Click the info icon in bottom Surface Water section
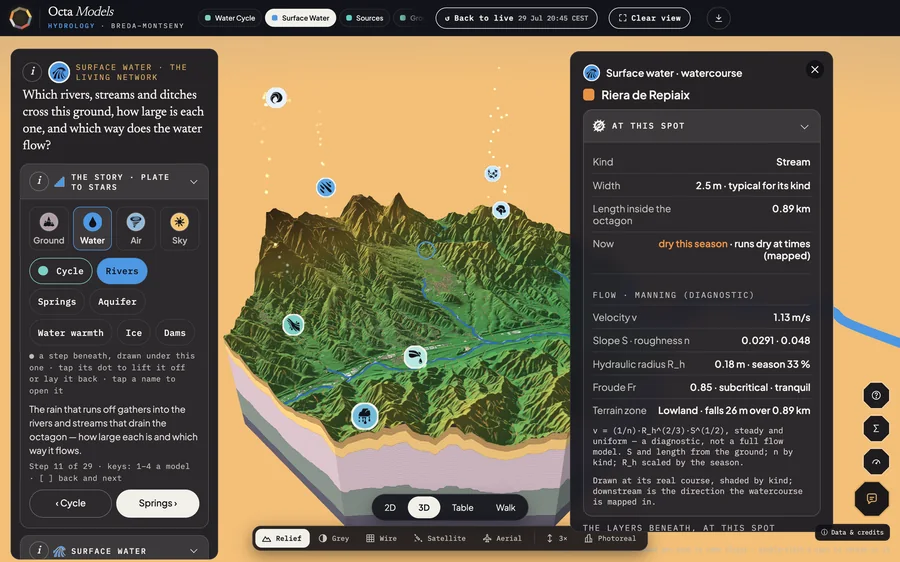900x562 pixels. click(39, 550)
